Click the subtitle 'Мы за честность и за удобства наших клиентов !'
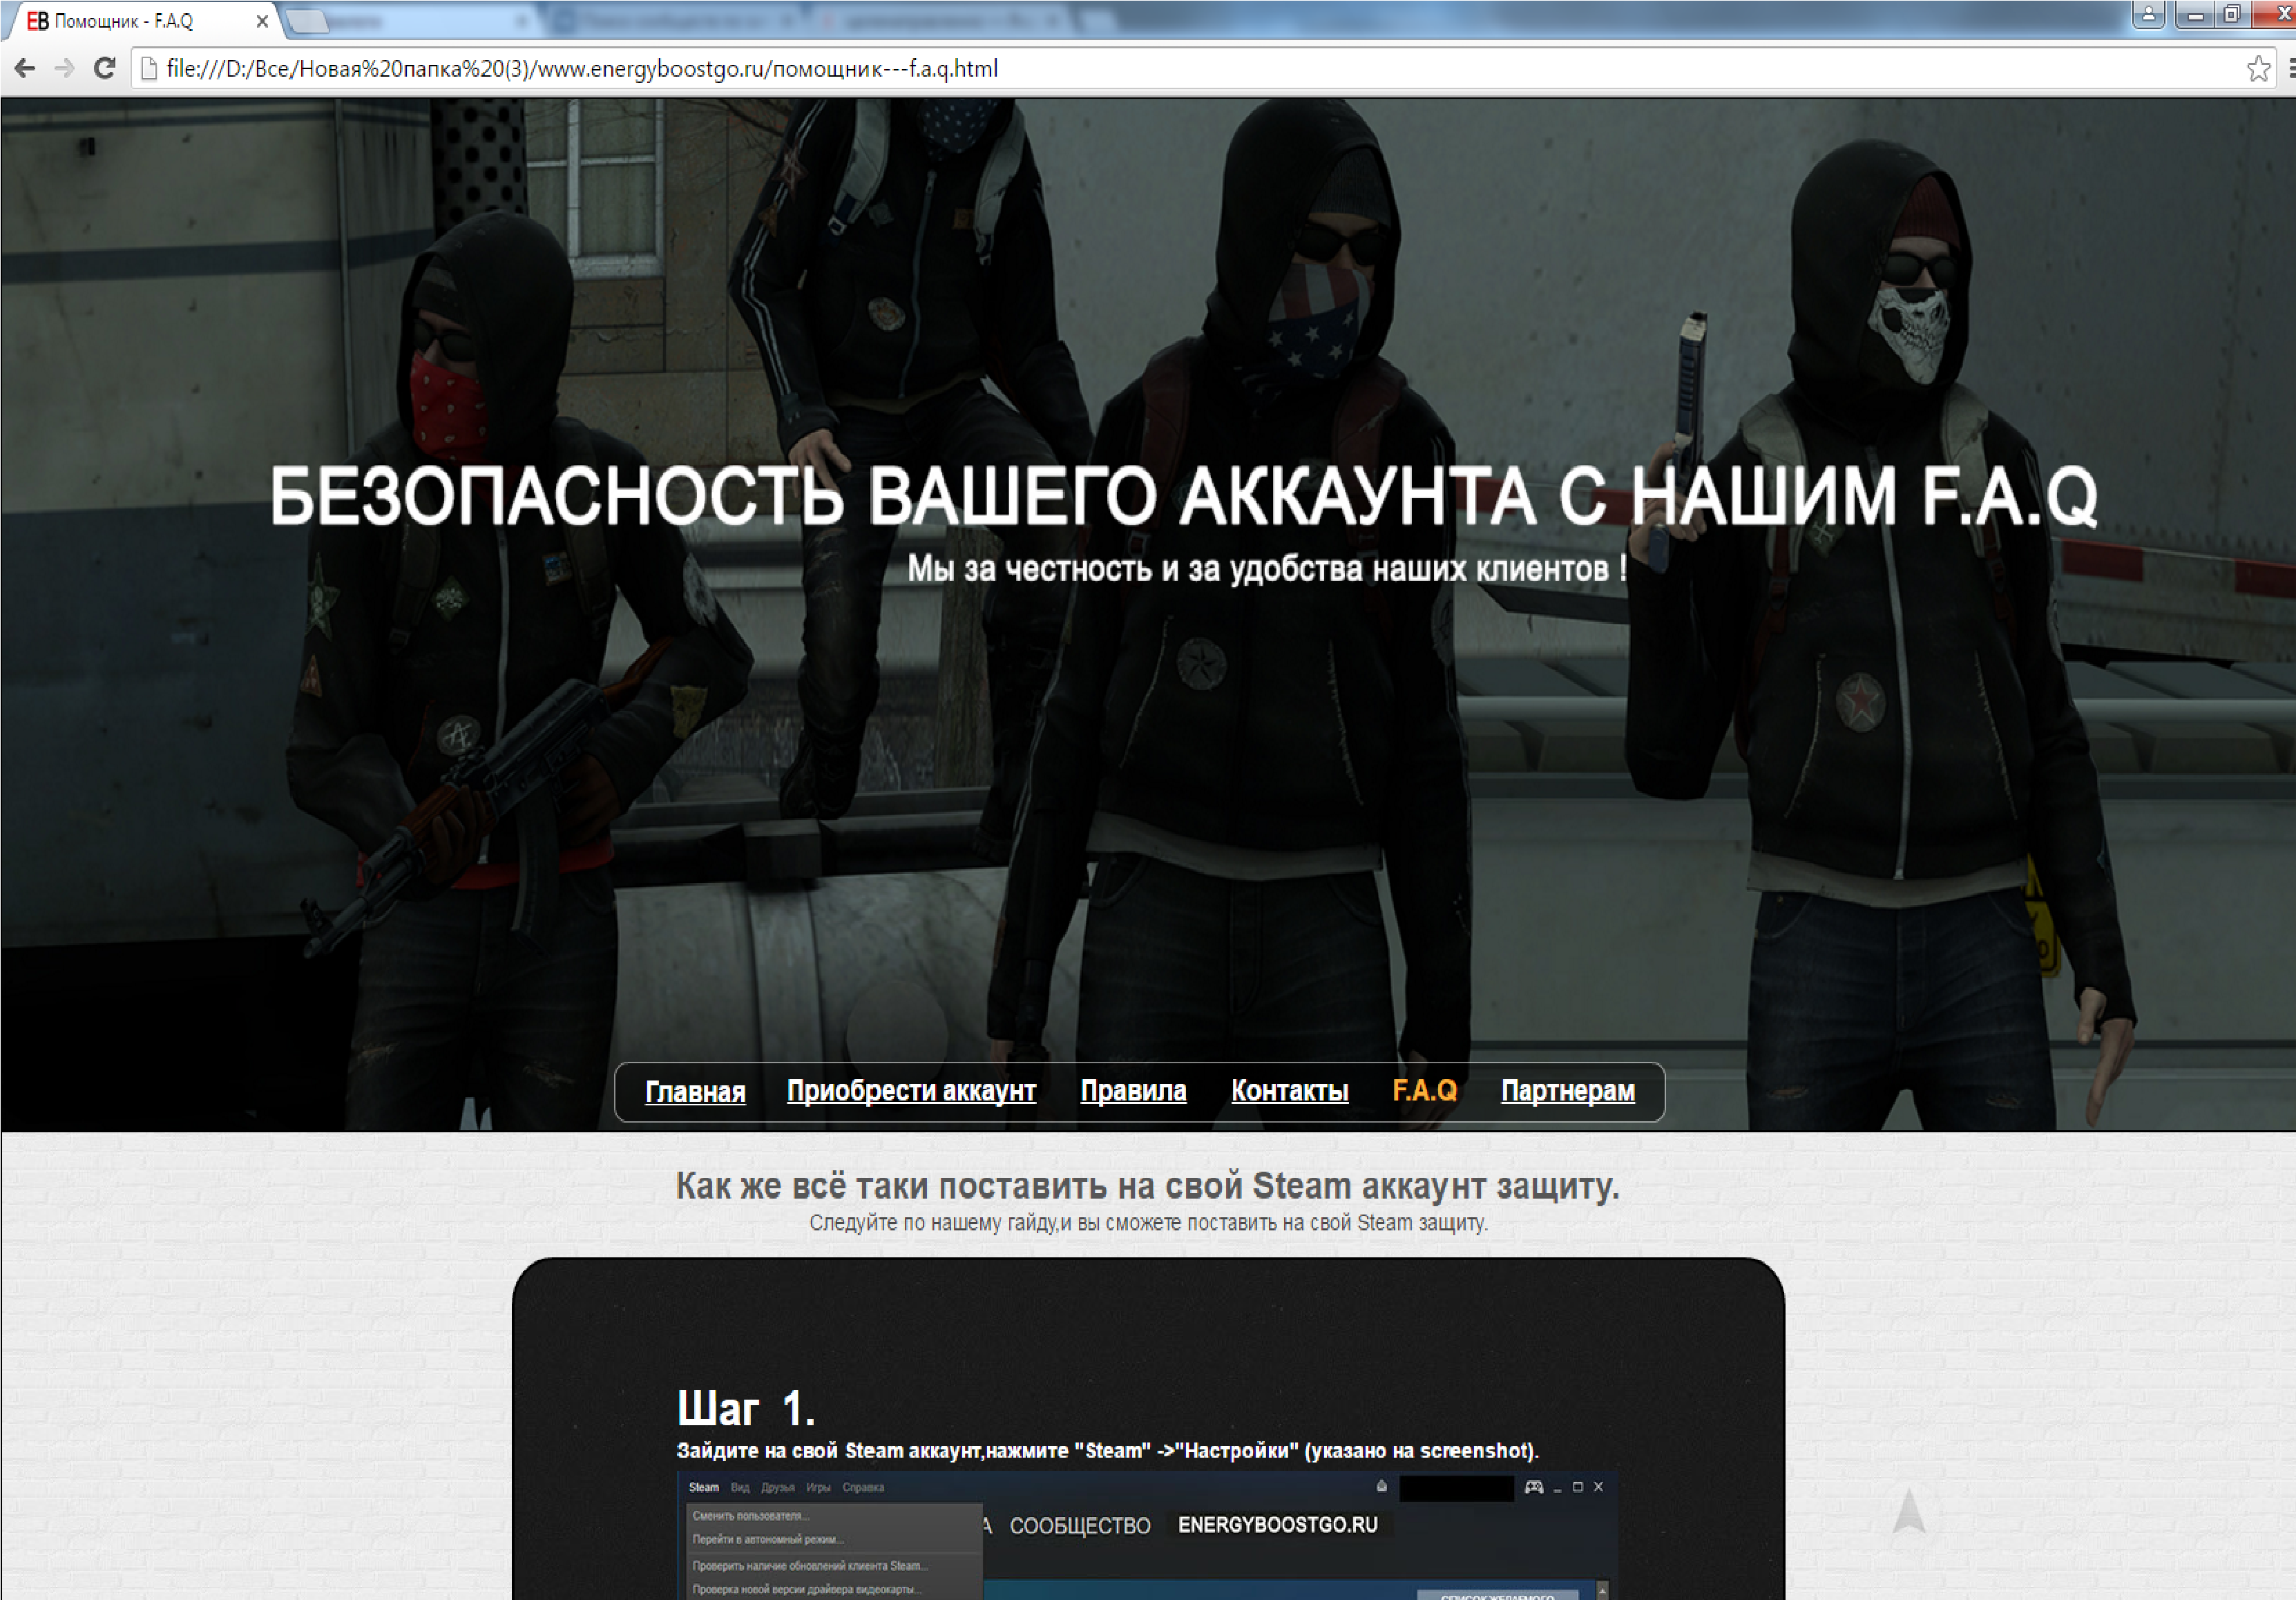2296x1600 pixels. pos(1267,569)
